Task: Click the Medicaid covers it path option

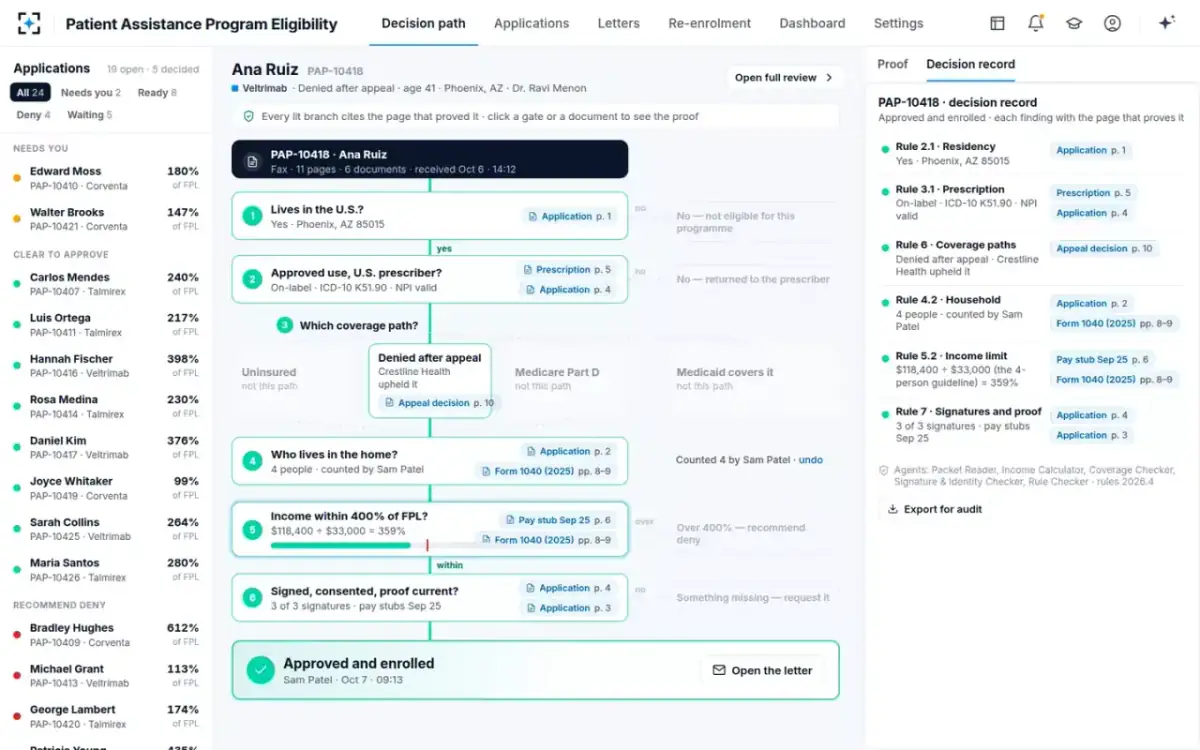Action: tap(725, 378)
